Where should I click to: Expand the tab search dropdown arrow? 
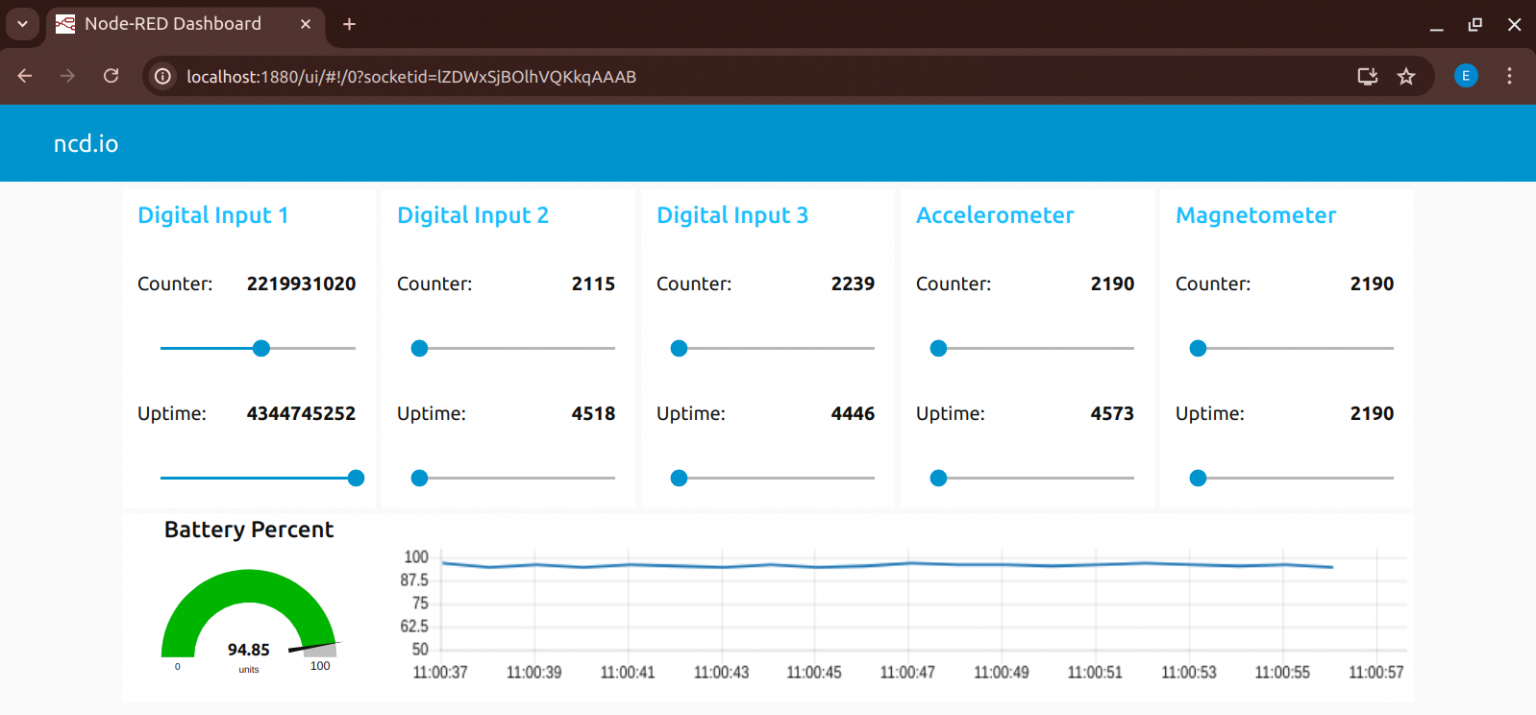(22, 24)
